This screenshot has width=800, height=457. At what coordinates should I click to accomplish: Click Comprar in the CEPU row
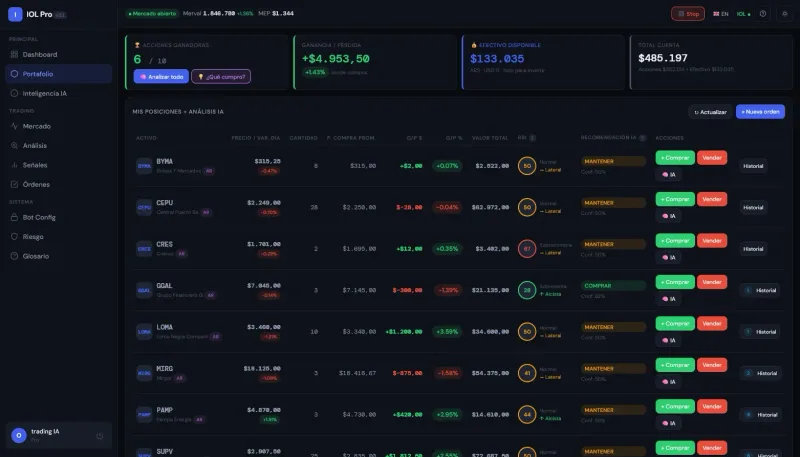[x=675, y=199]
